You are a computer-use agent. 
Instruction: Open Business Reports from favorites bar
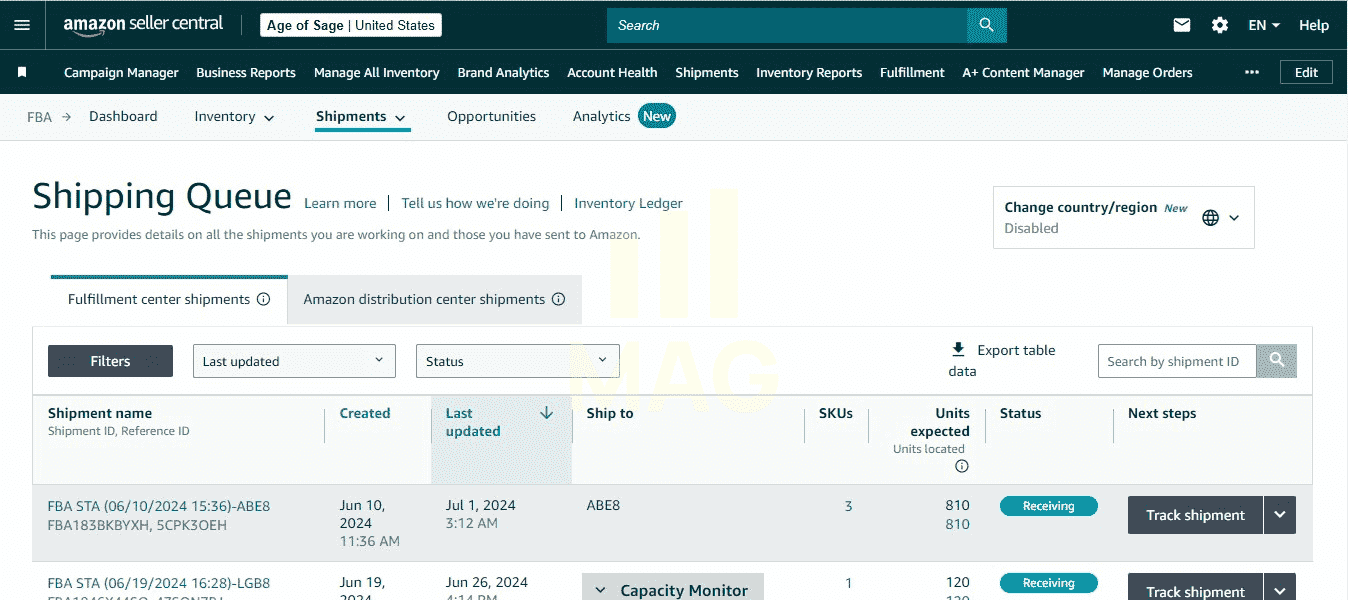[x=246, y=72]
